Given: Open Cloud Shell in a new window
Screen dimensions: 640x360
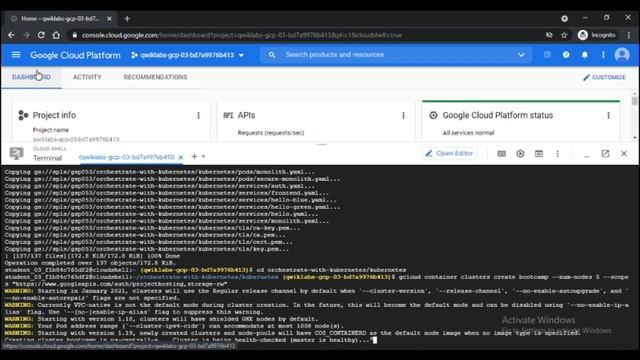Looking at the screenshot, I should 605,154.
